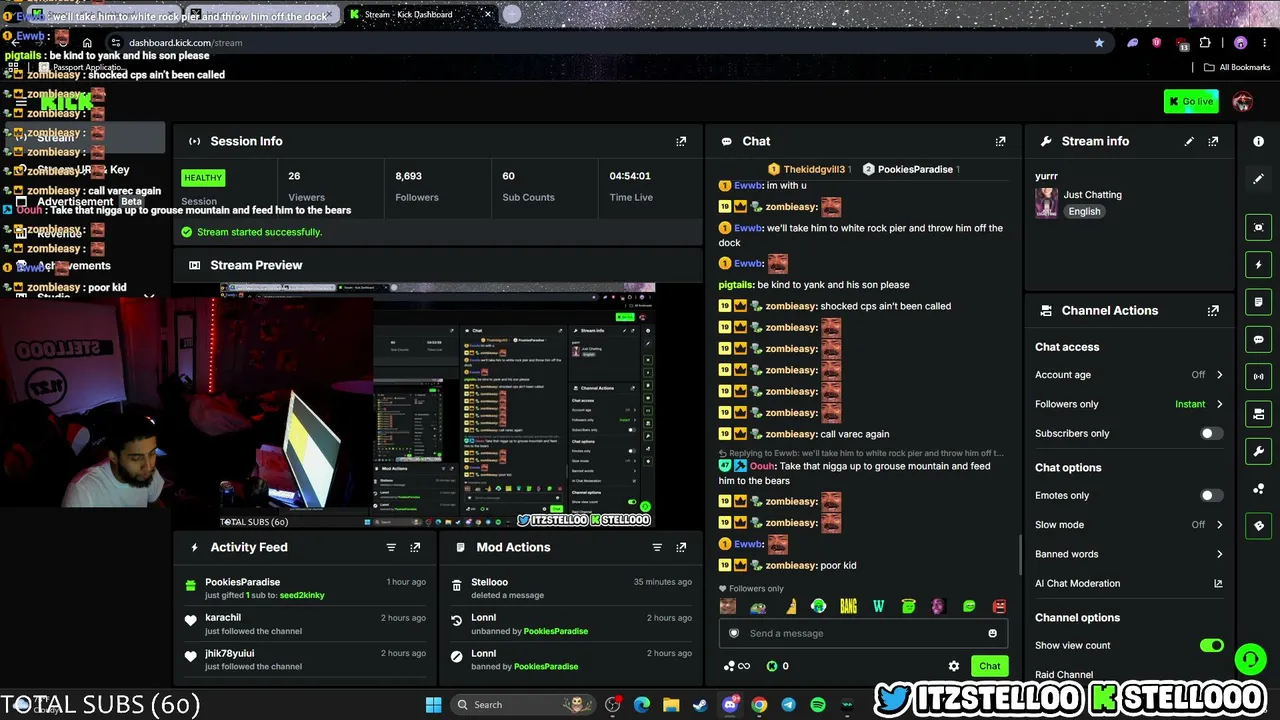
Task: Filter the Mod Actions list
Action: click(657, 547)
